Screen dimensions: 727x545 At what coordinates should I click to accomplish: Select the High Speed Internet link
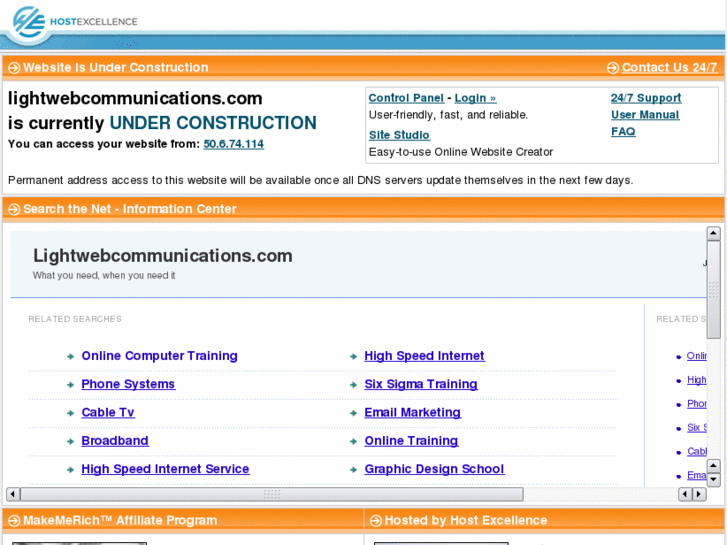424,356
